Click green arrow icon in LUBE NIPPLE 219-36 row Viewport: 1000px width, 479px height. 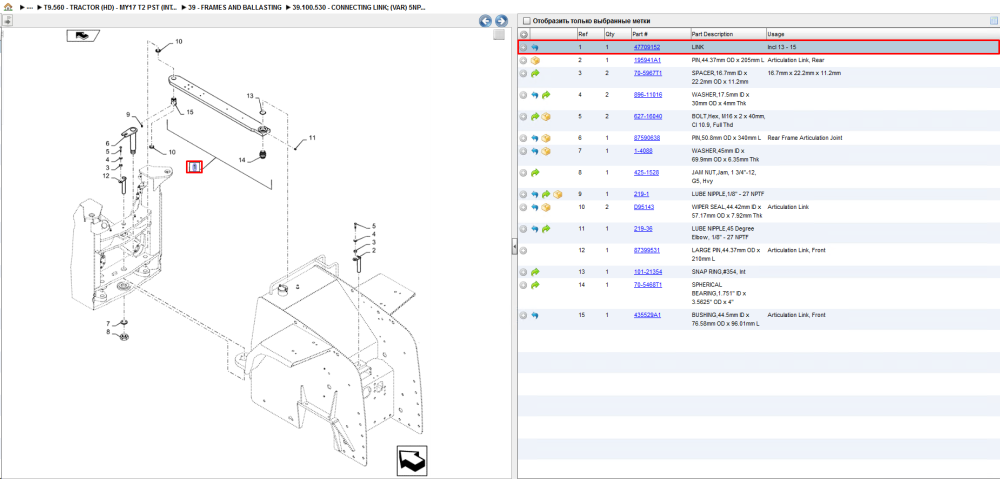click(x=546, y=228)
